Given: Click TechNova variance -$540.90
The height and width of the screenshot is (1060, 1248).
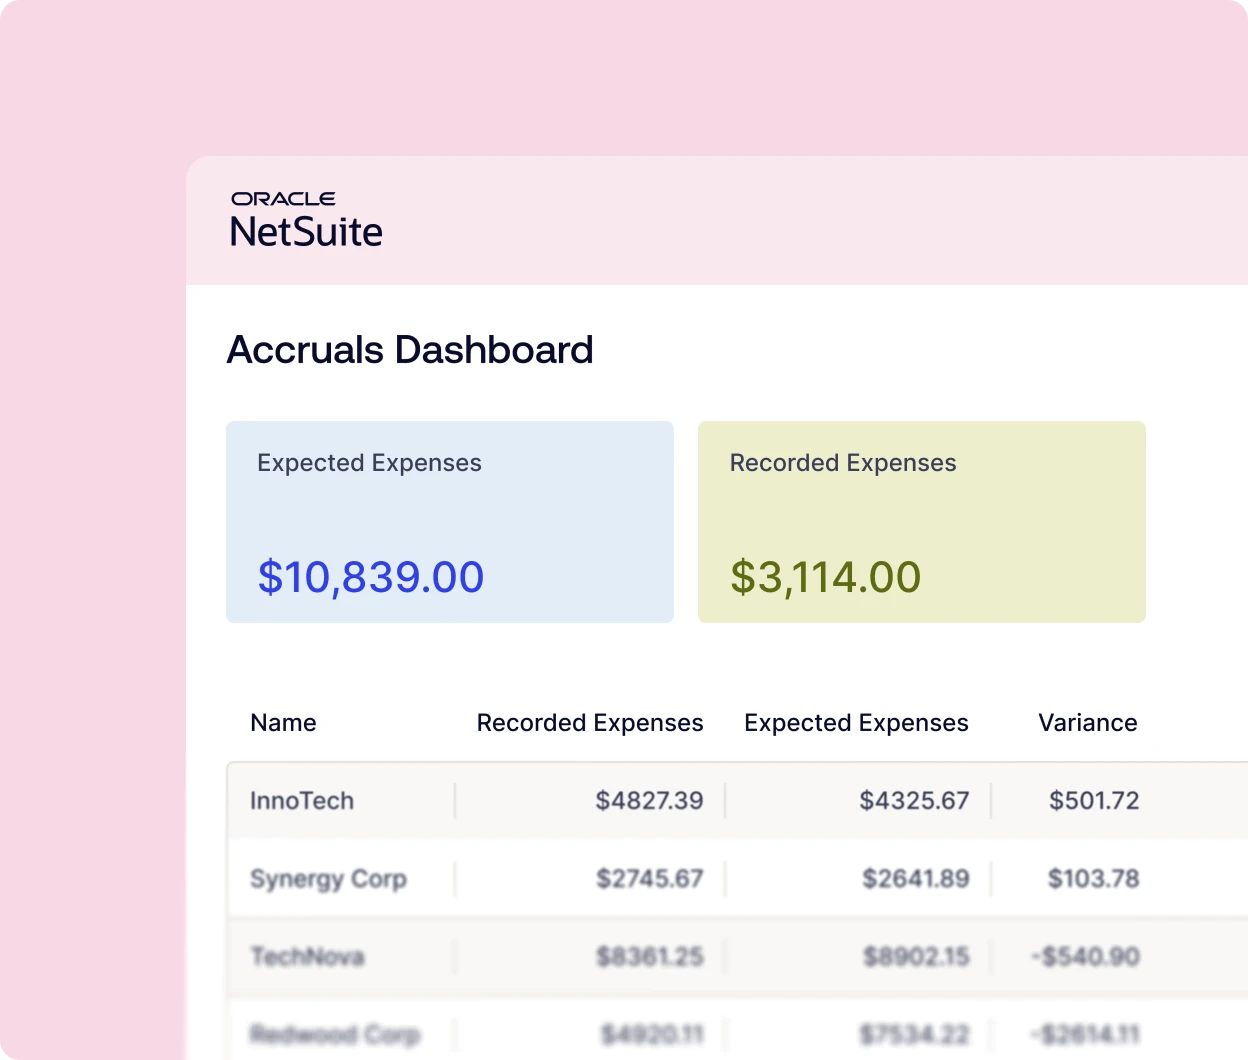Looking at the screenshot, I should 1085,957.
